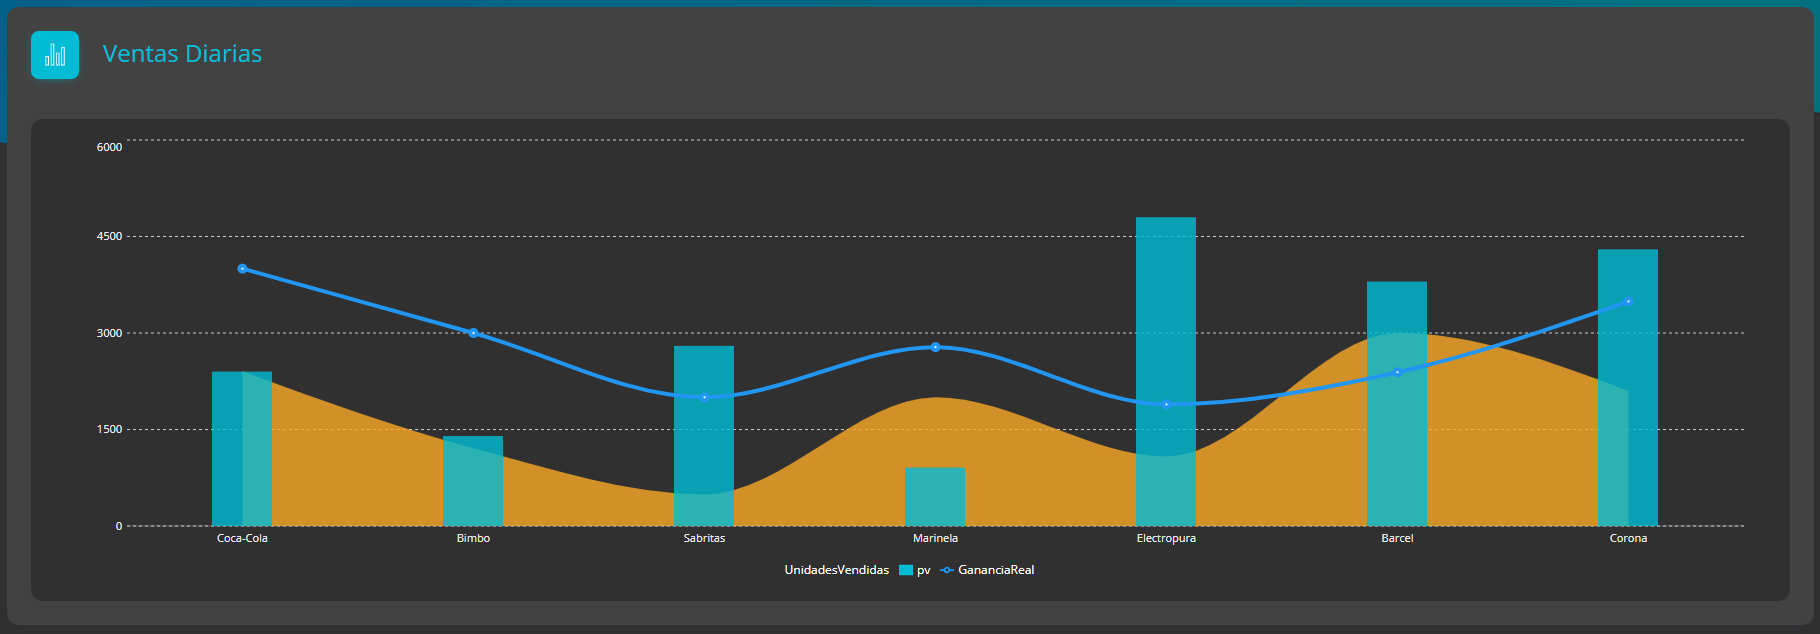Select the Marinela pv bar

pos(935,497)
